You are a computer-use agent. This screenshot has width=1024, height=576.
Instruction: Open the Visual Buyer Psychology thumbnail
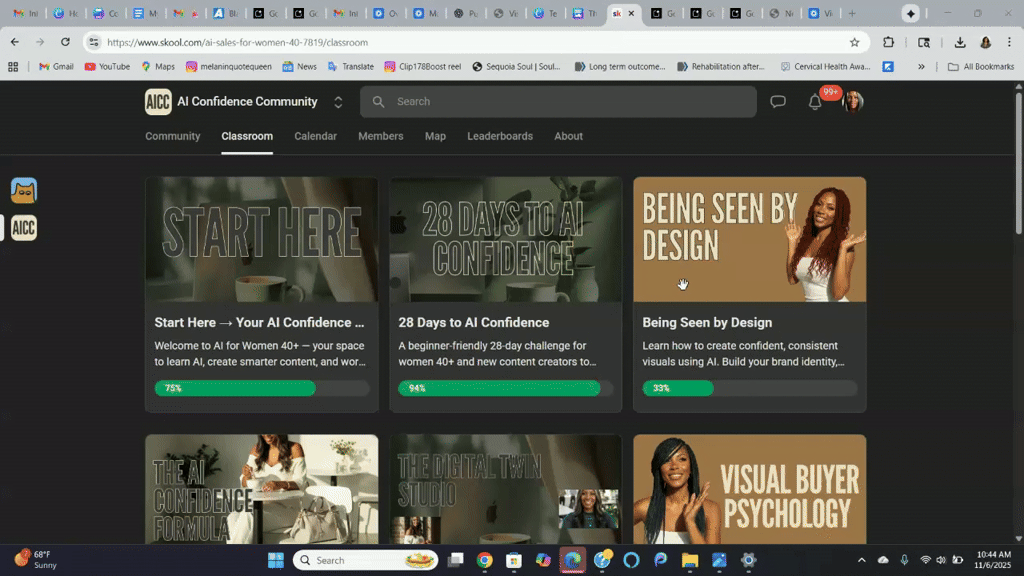tap(750, 489)
